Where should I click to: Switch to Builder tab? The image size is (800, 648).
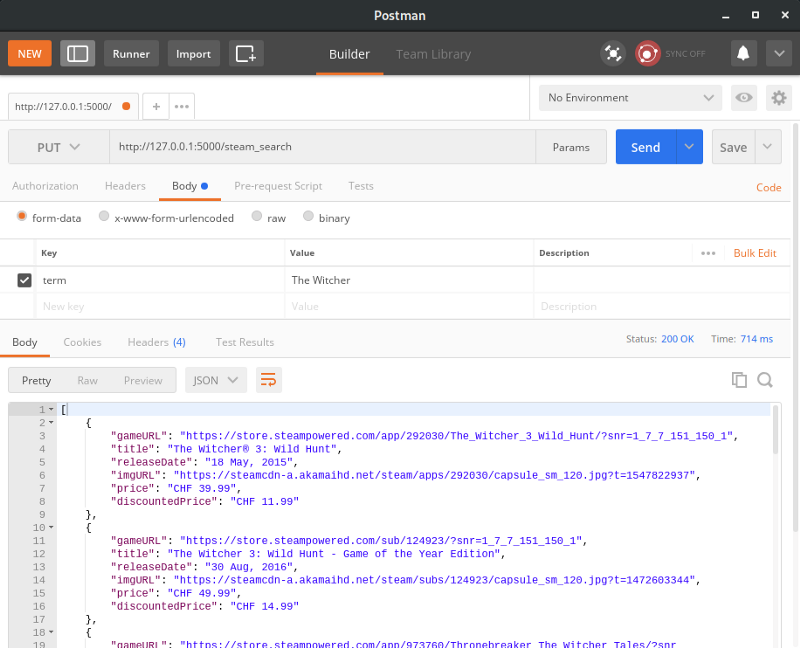(349, 54)
